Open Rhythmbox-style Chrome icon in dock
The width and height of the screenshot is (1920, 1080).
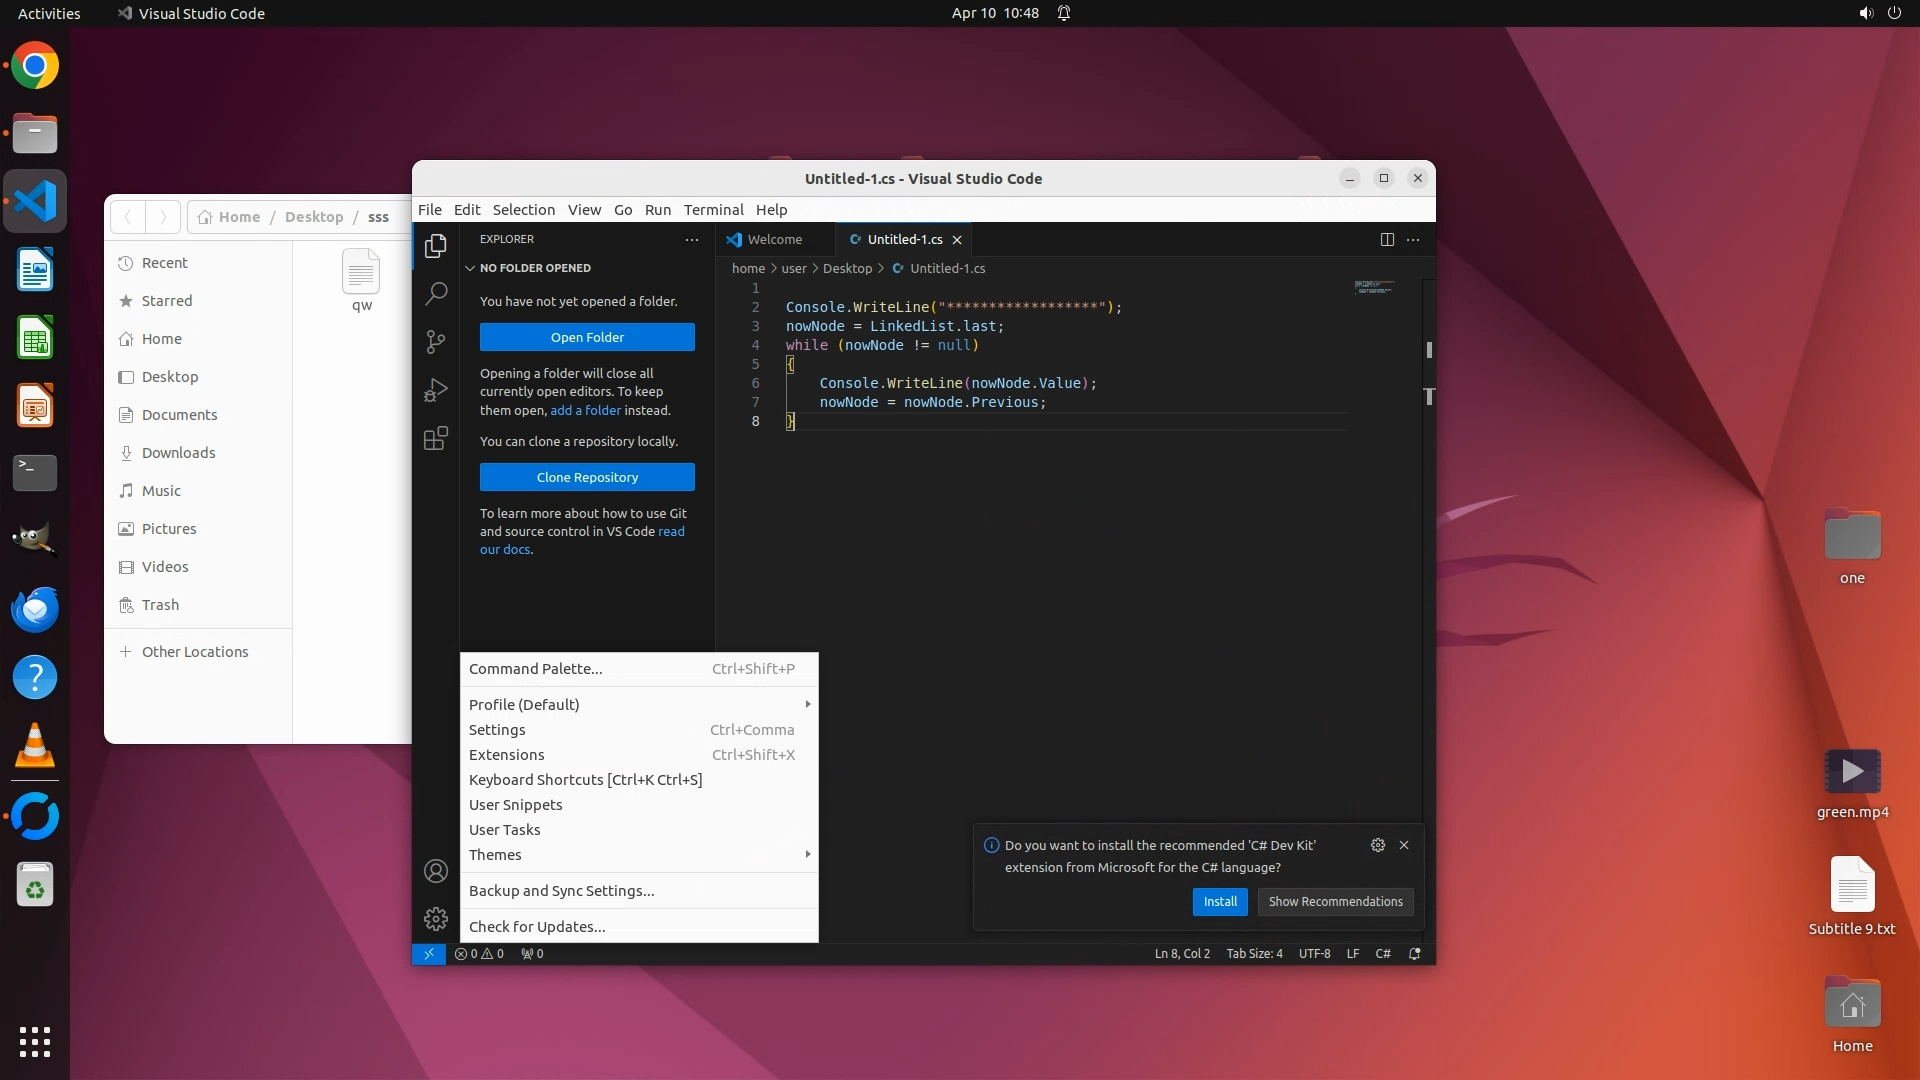pyautogui.click(x=35, y=66)
